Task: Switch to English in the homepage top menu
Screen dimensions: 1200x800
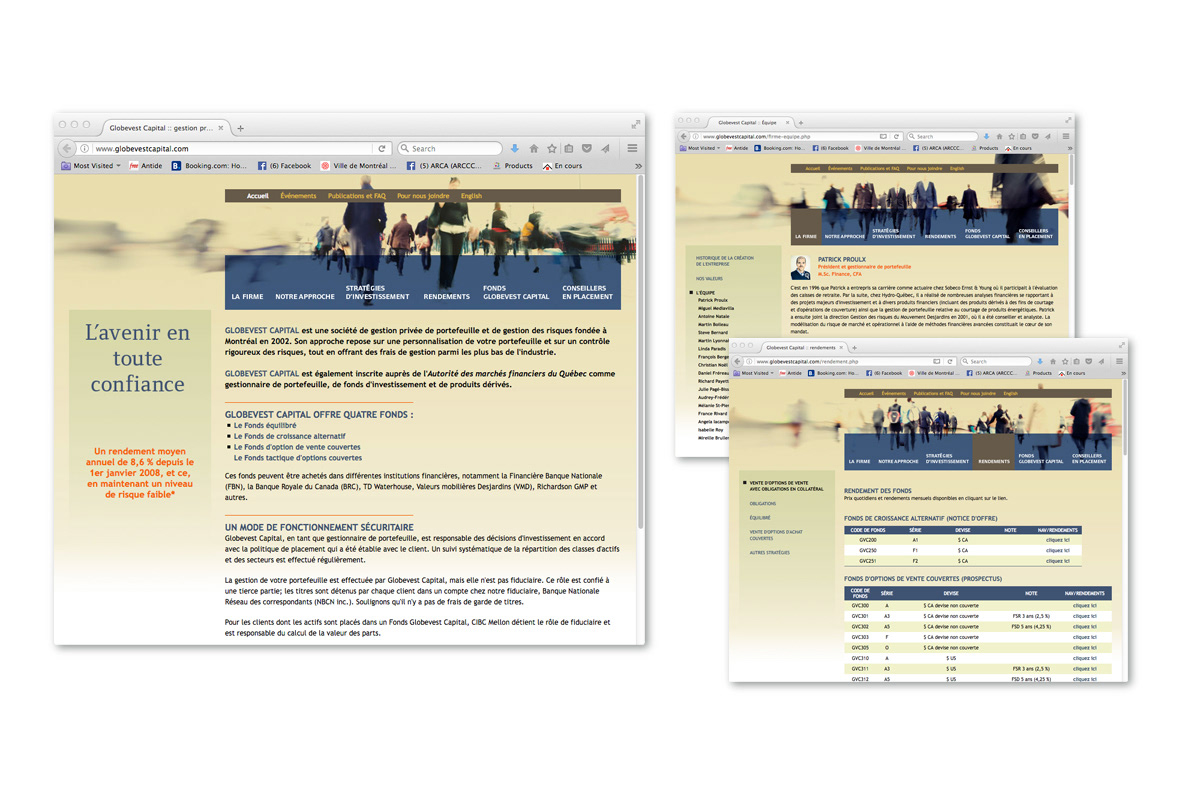Action: pos(471,196)
